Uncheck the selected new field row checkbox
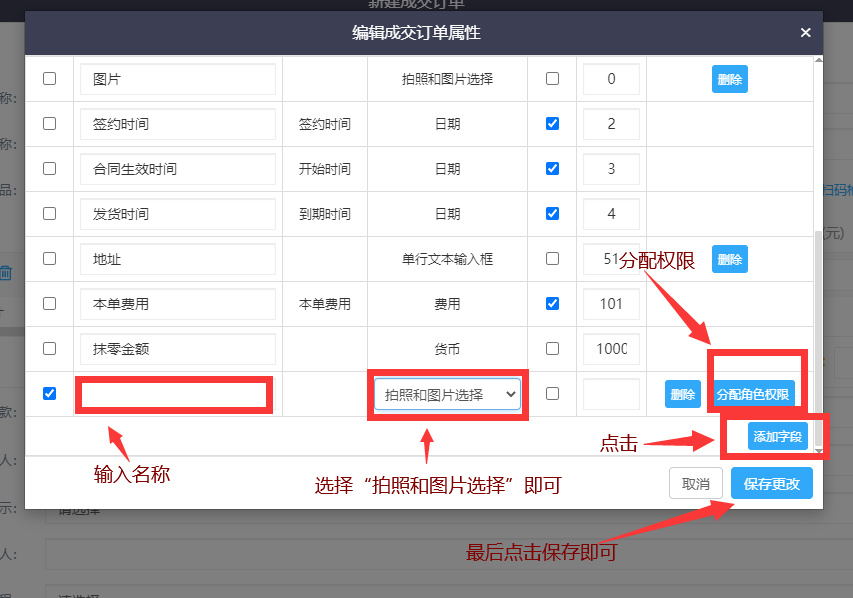 (50, 393)
